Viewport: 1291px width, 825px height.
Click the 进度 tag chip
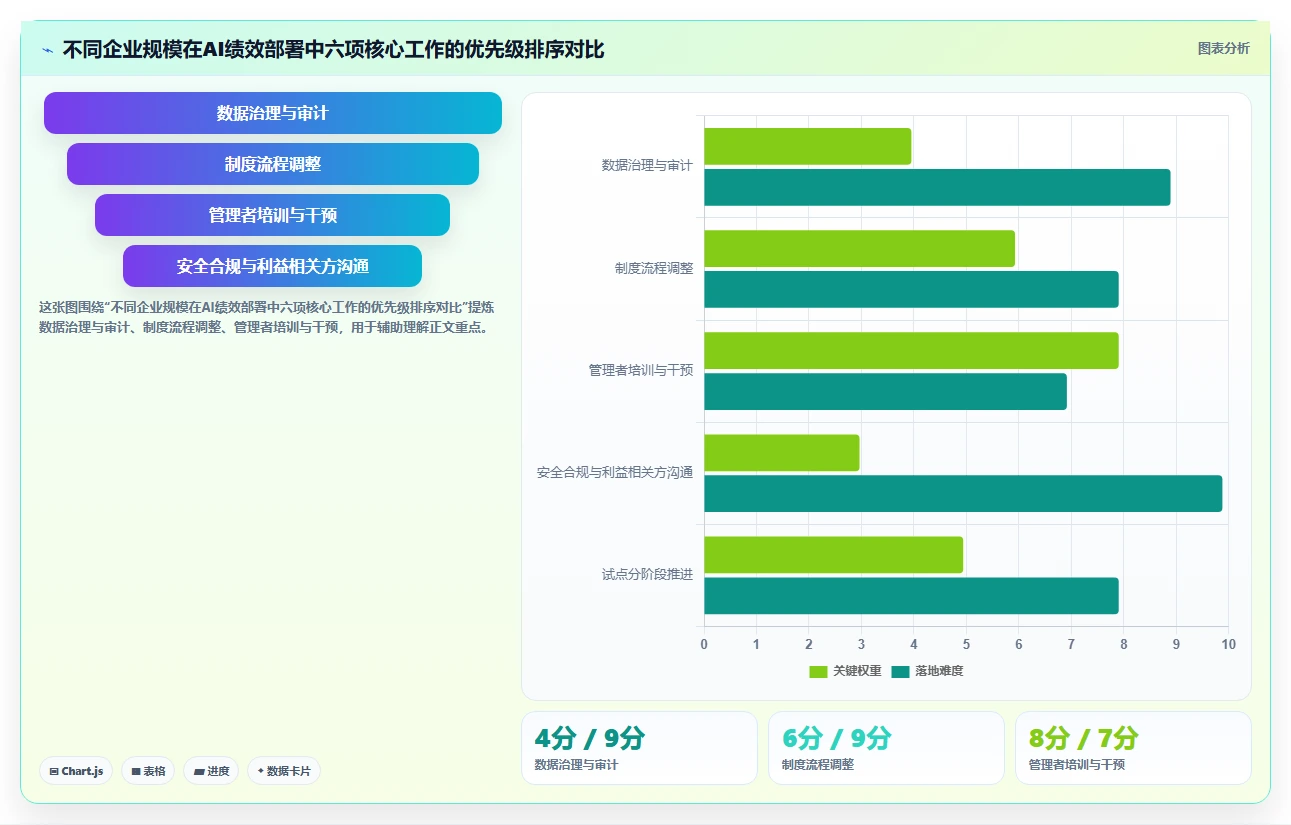point(211,771)
